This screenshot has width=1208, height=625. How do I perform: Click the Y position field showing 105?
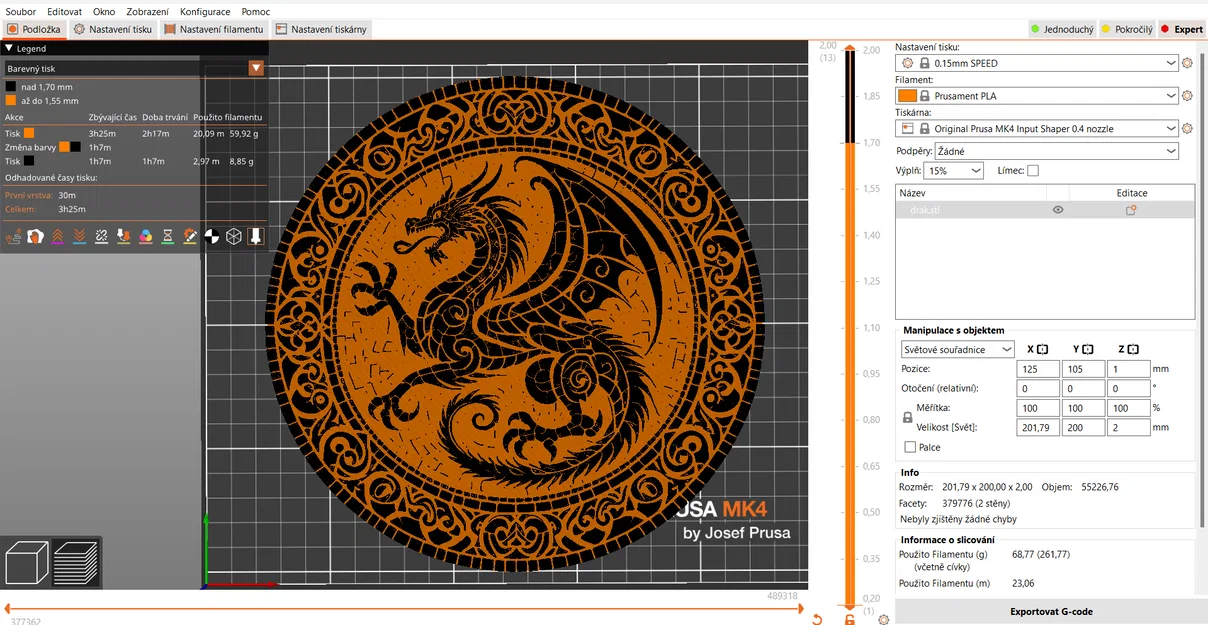pos(1083,369)
